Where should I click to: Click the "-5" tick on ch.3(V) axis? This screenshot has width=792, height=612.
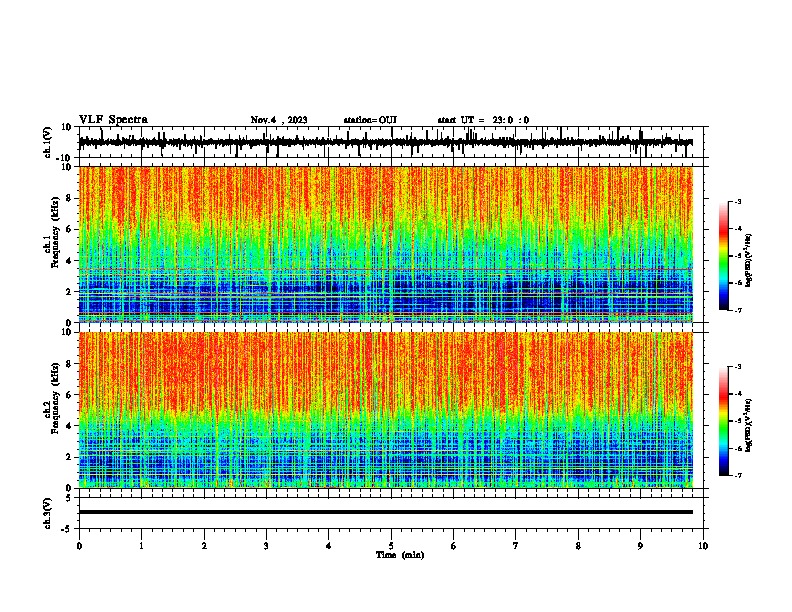[x=68, y=529]
